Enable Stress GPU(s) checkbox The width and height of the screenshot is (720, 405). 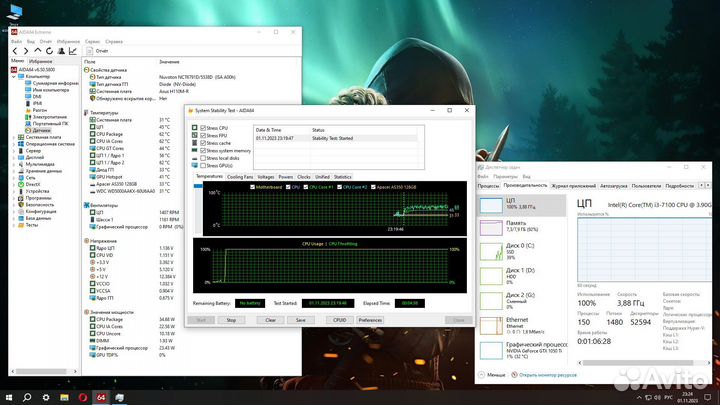[x=203, y=165]
